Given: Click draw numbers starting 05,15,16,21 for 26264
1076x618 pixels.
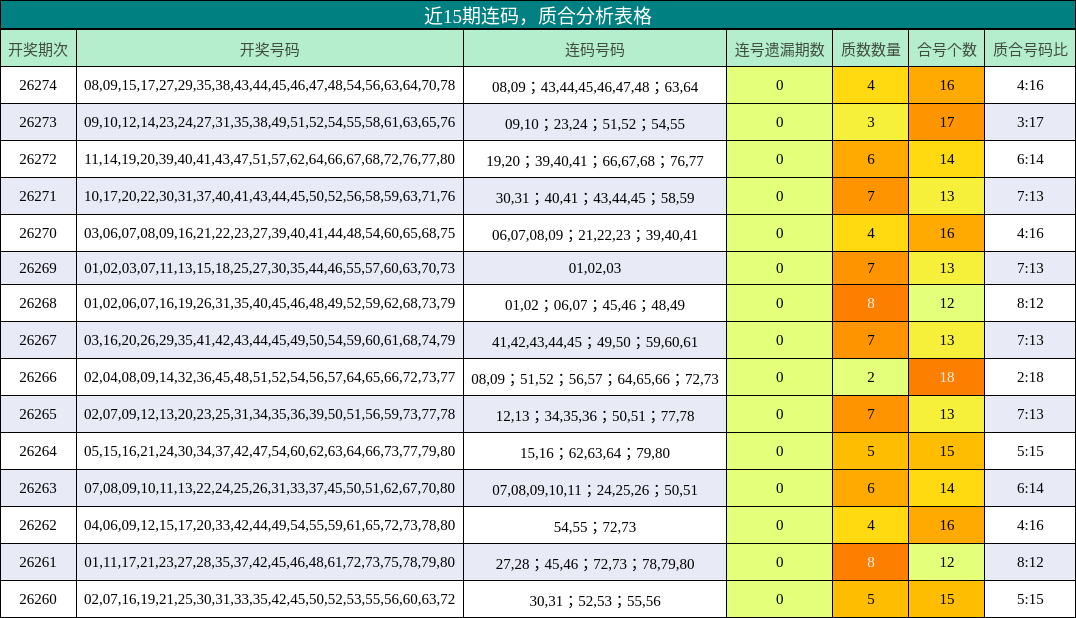Looking at the screenshot, I should [270, 451].
